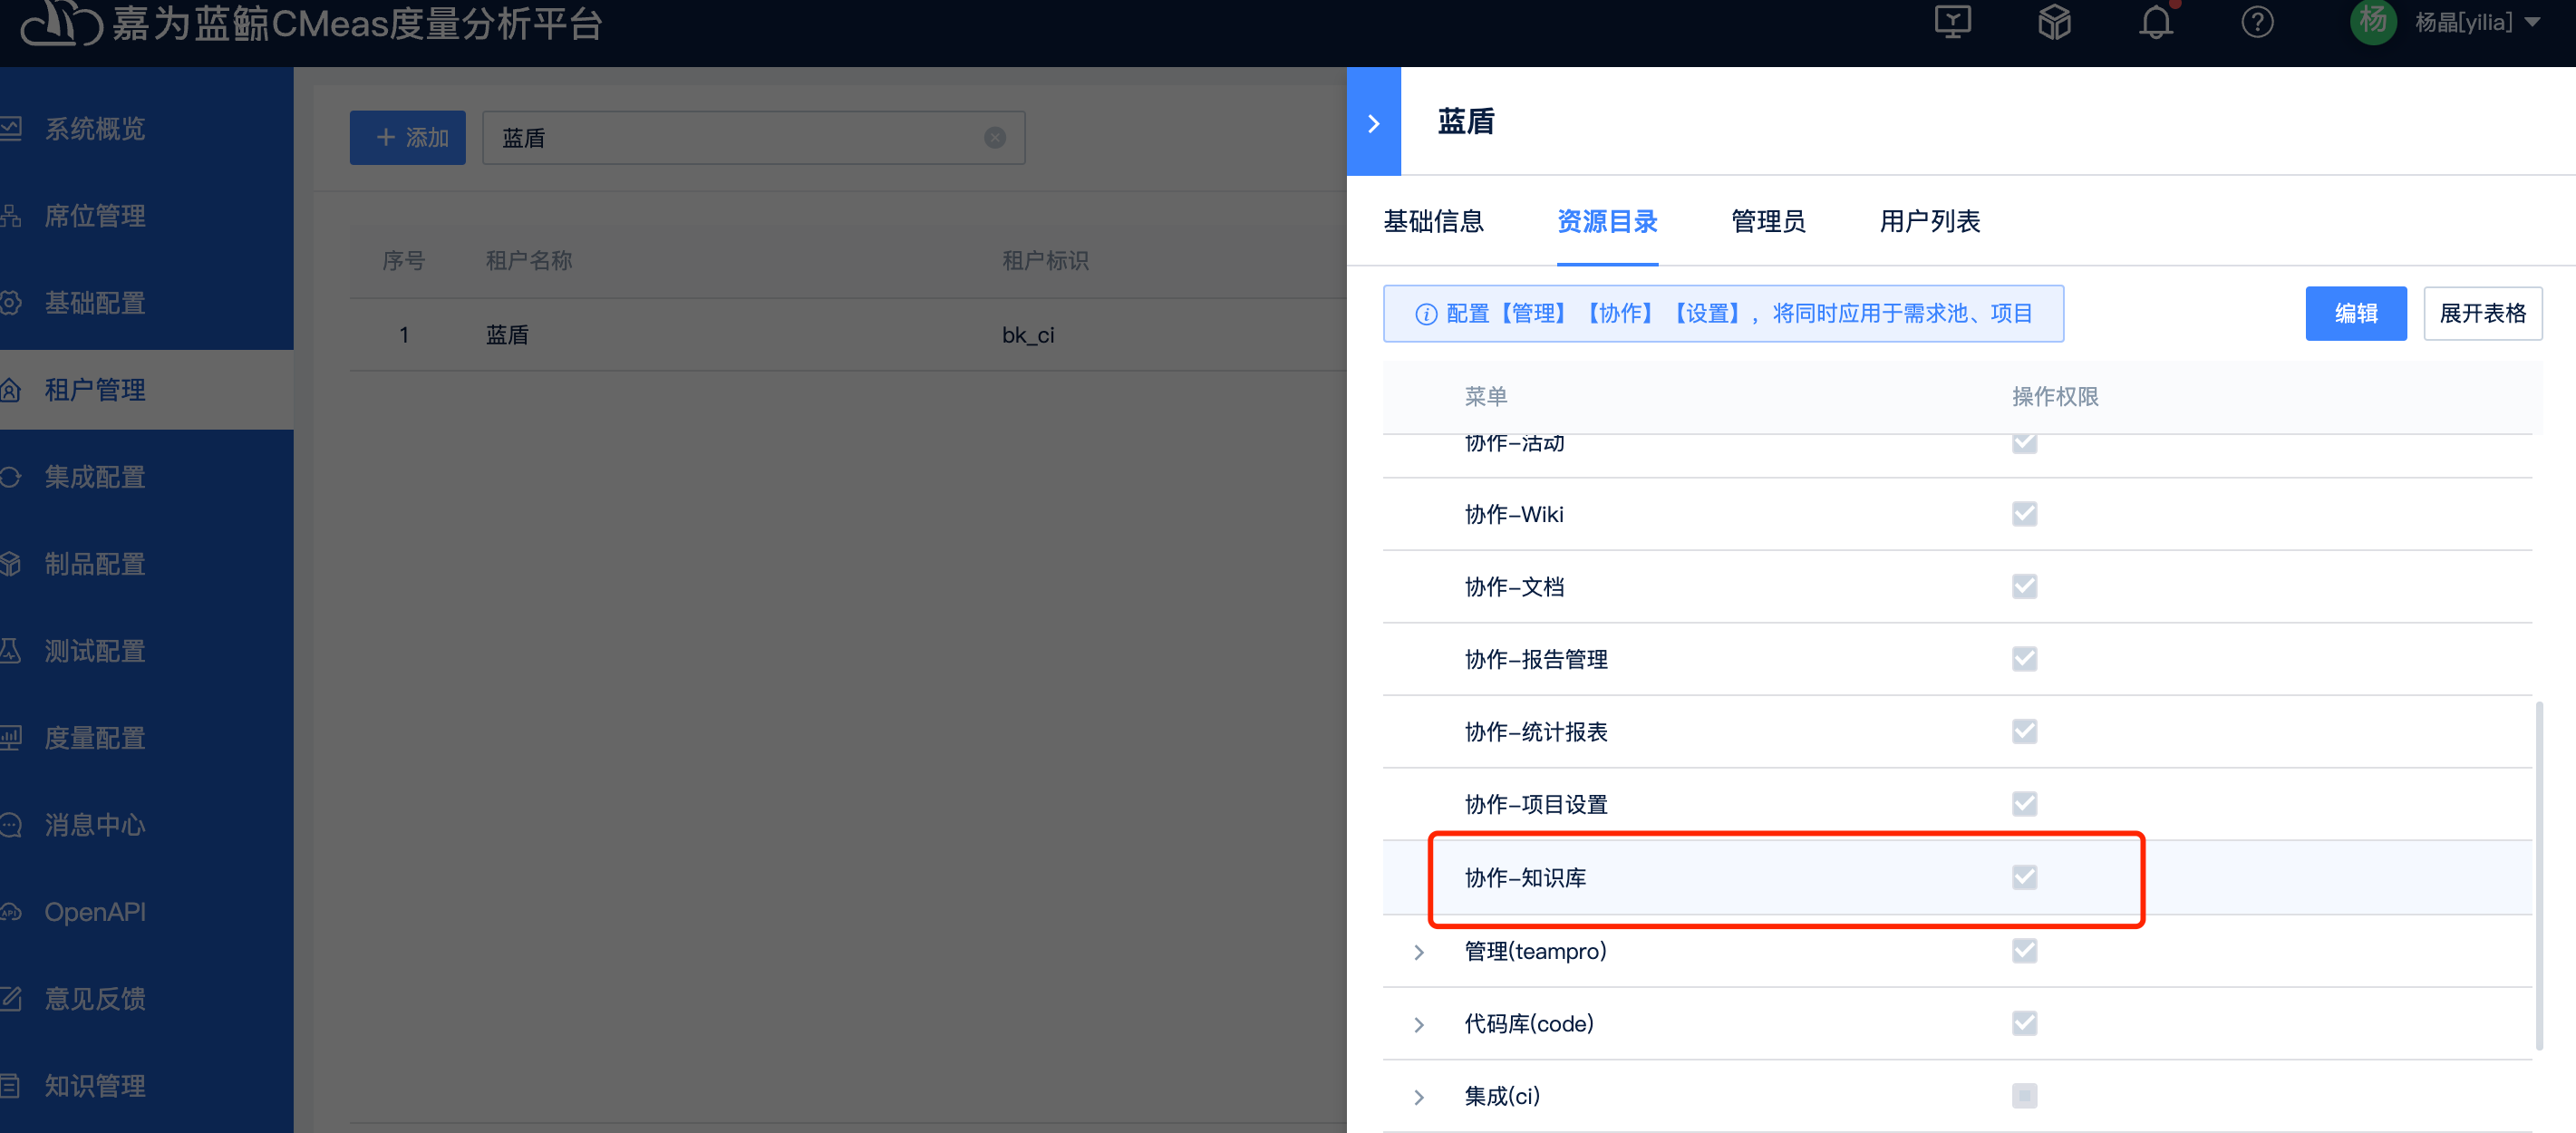Toggle 协作-文档 permission checkbox
This screenshot has height=1133, width=2576.
click(x=2024, y=586)
